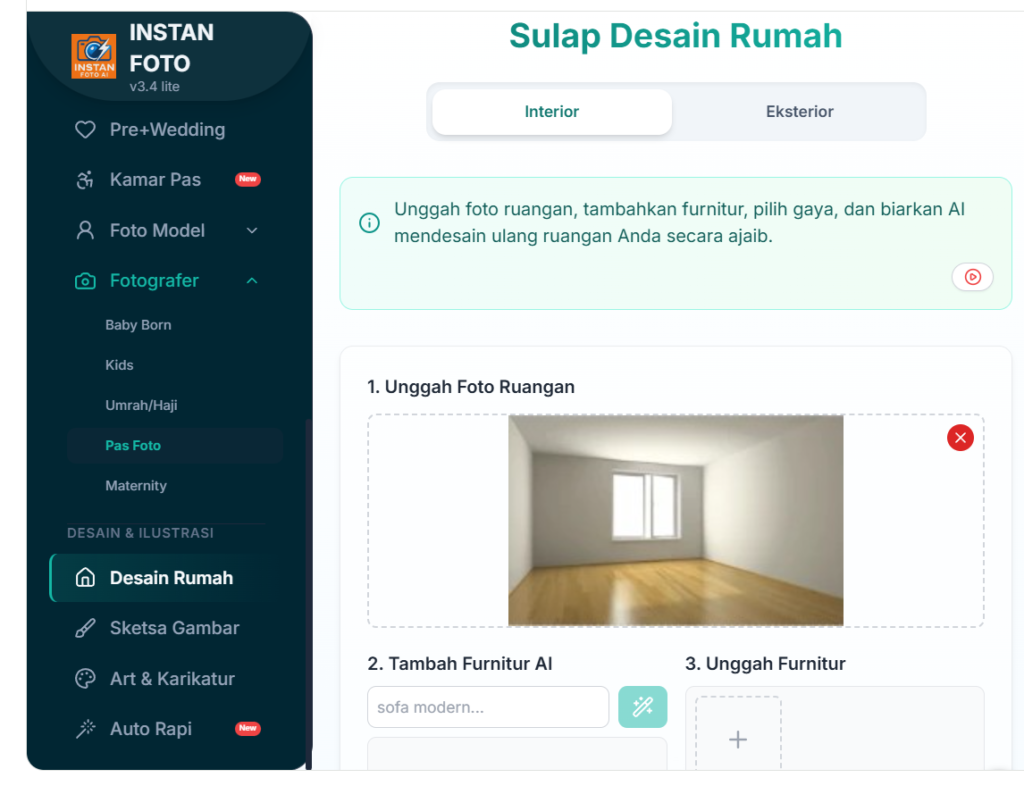
Task: Open the Baby Born submenu item
Action: tap(138, 324)
